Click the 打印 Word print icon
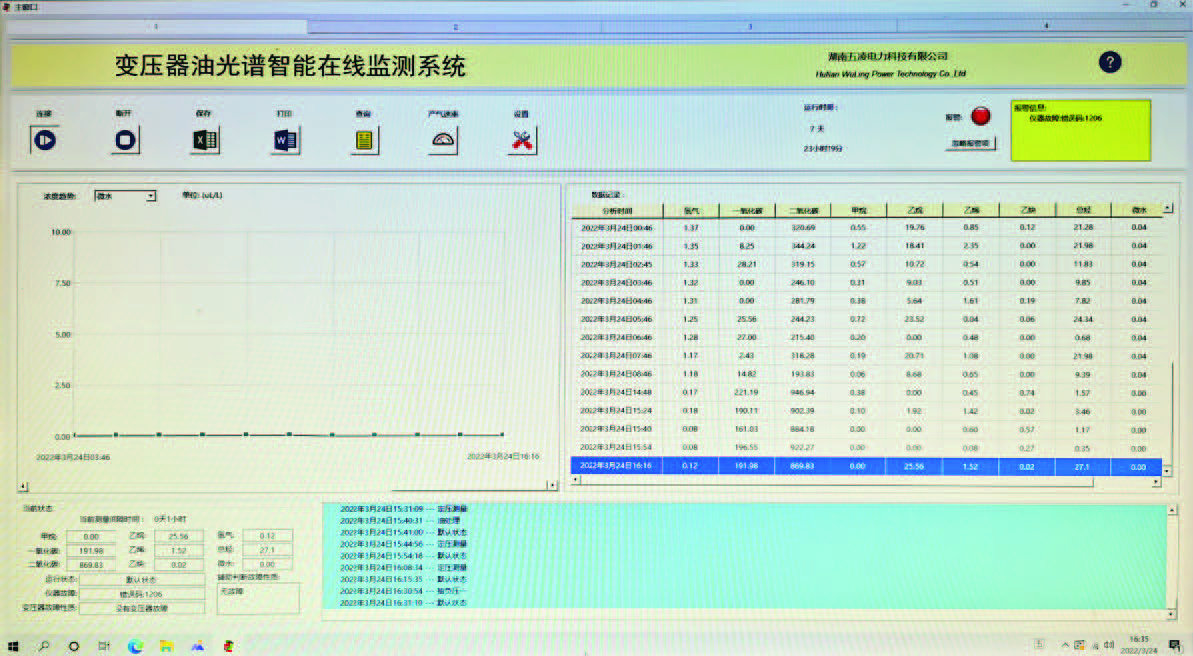Screen dimensions: 1193x656 [x=285, y=140]
